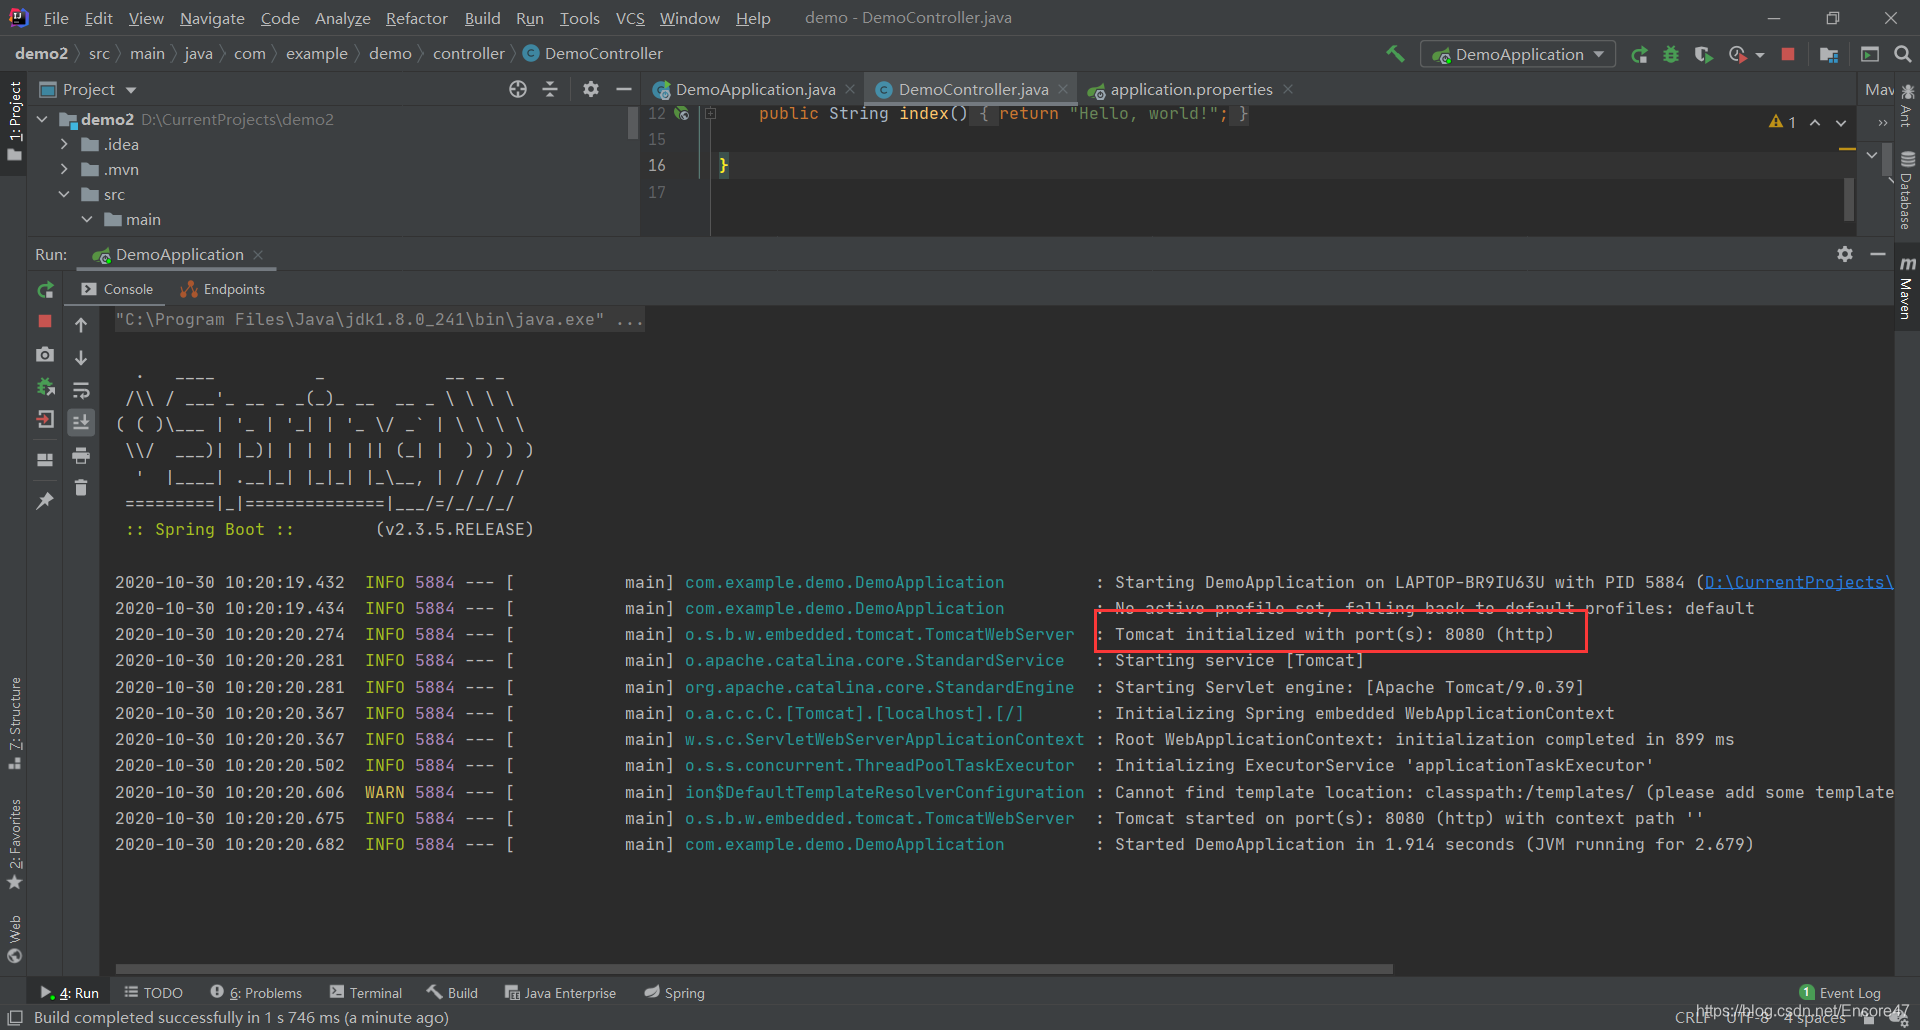This screenshot has height=1030, width=1920.
Task: Take a thread dump with the camera icon
Action: (45, 354)
